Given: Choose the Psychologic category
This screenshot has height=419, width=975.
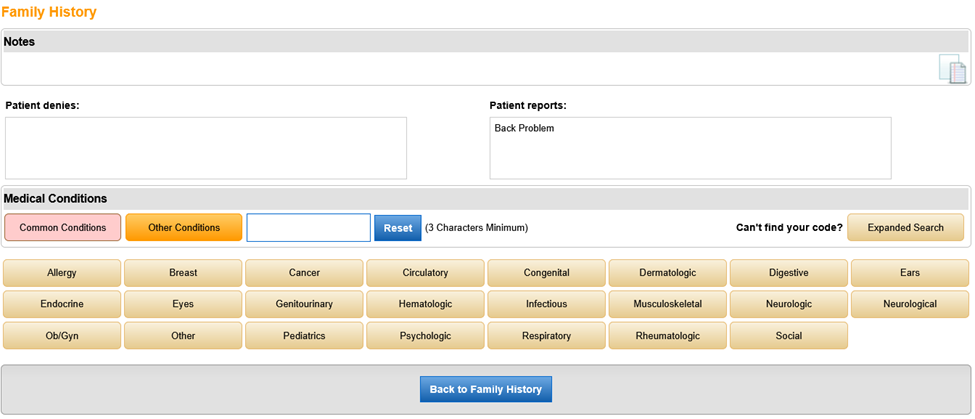Looking at the screenshot, I should pyautogui.click(x=425, y=336).
